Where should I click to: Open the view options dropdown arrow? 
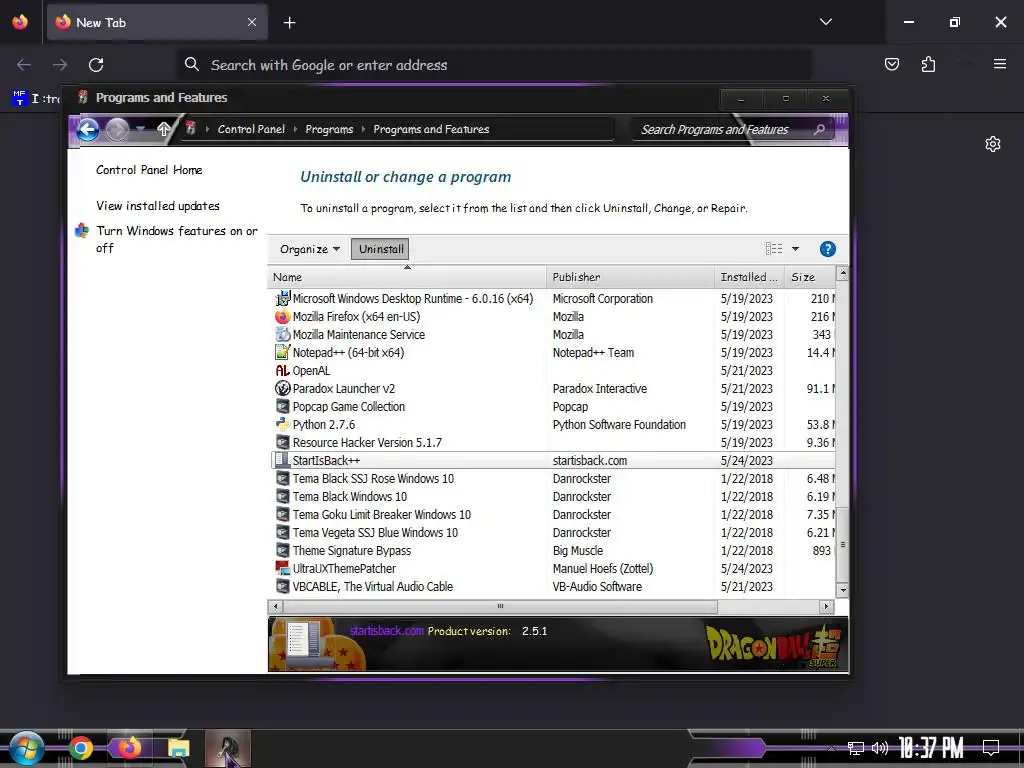click(x=795, y=249)
